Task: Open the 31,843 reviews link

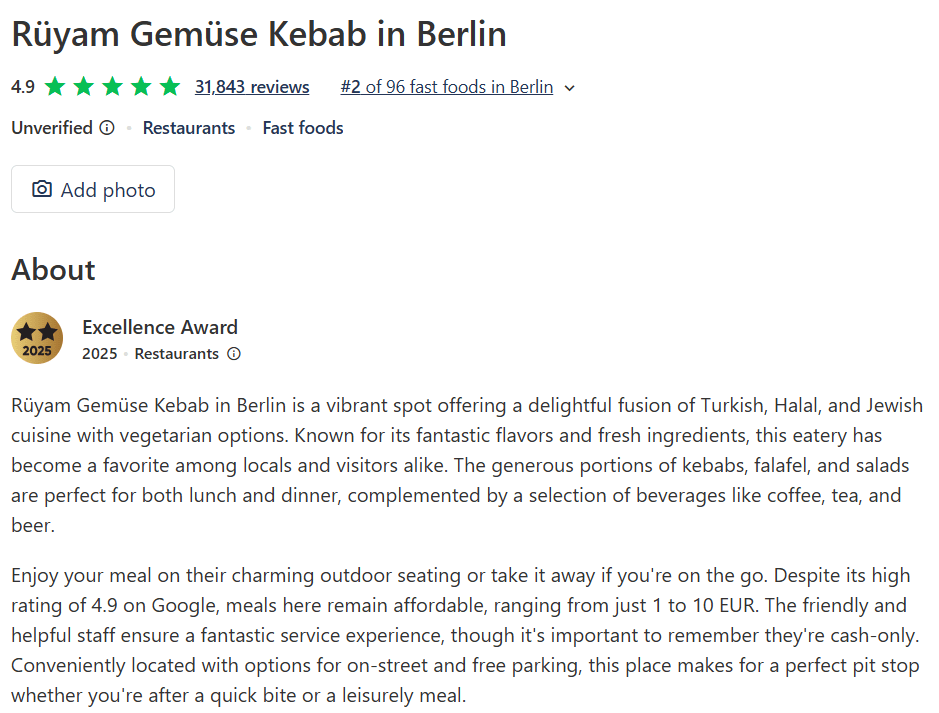Action: [252, 87]
